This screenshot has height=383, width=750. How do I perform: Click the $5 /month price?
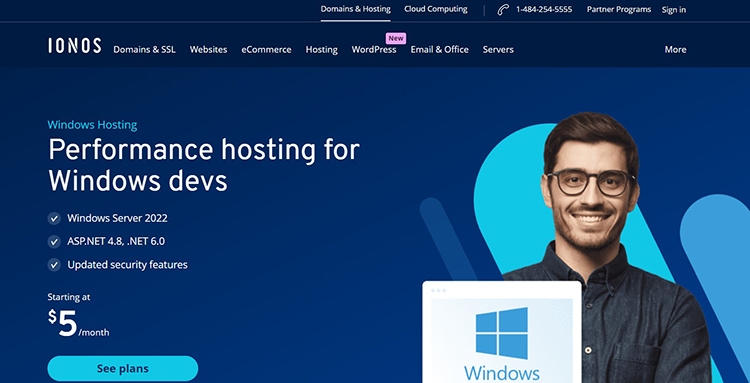[78, 323]
